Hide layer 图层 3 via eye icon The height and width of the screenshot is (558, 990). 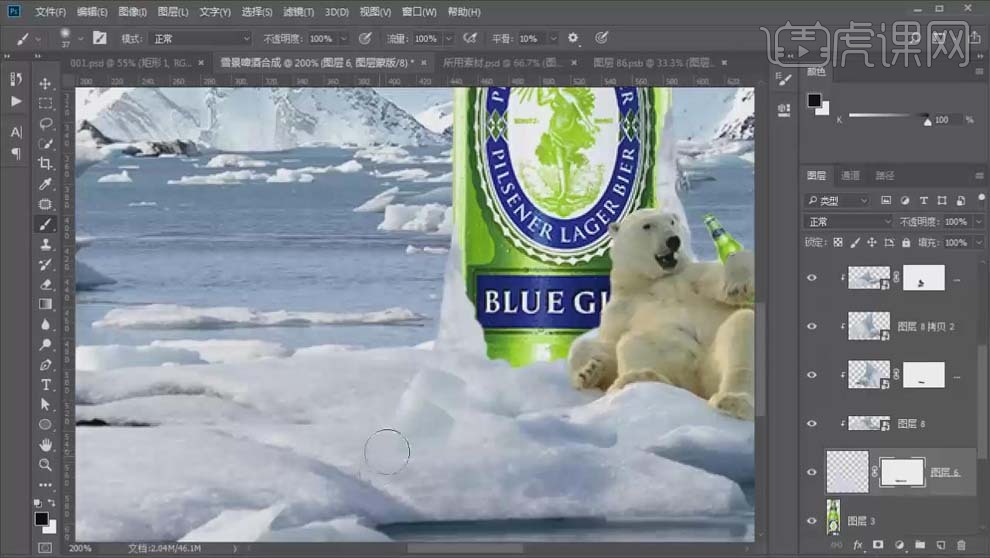pos(812,521)
